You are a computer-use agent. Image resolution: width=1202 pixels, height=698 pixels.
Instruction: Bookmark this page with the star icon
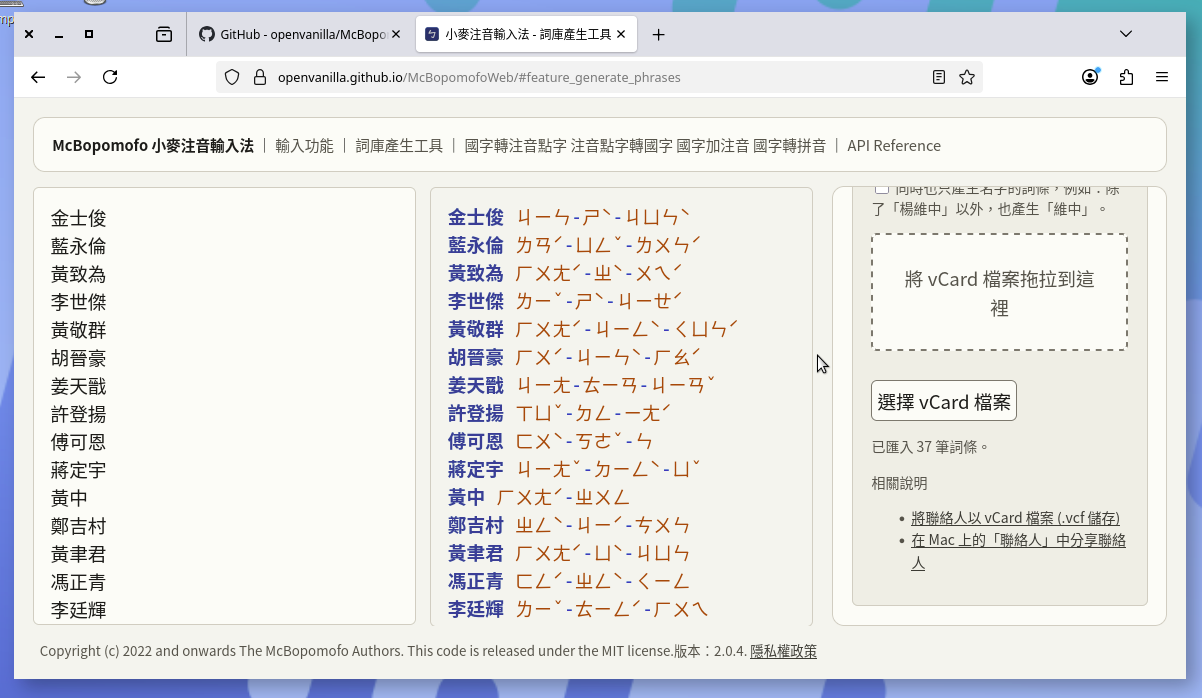point(967,77)
